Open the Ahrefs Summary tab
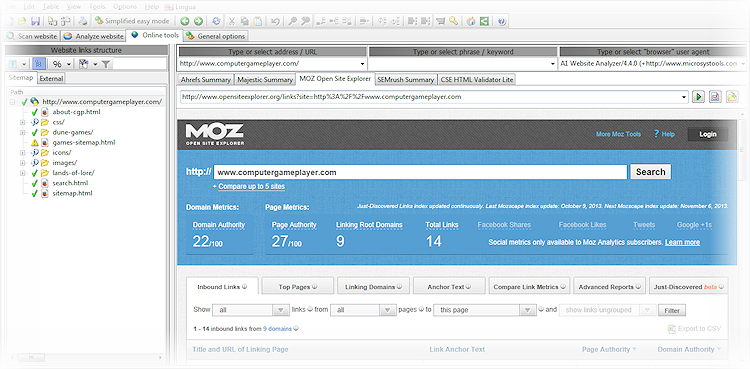 pos(206,79)
